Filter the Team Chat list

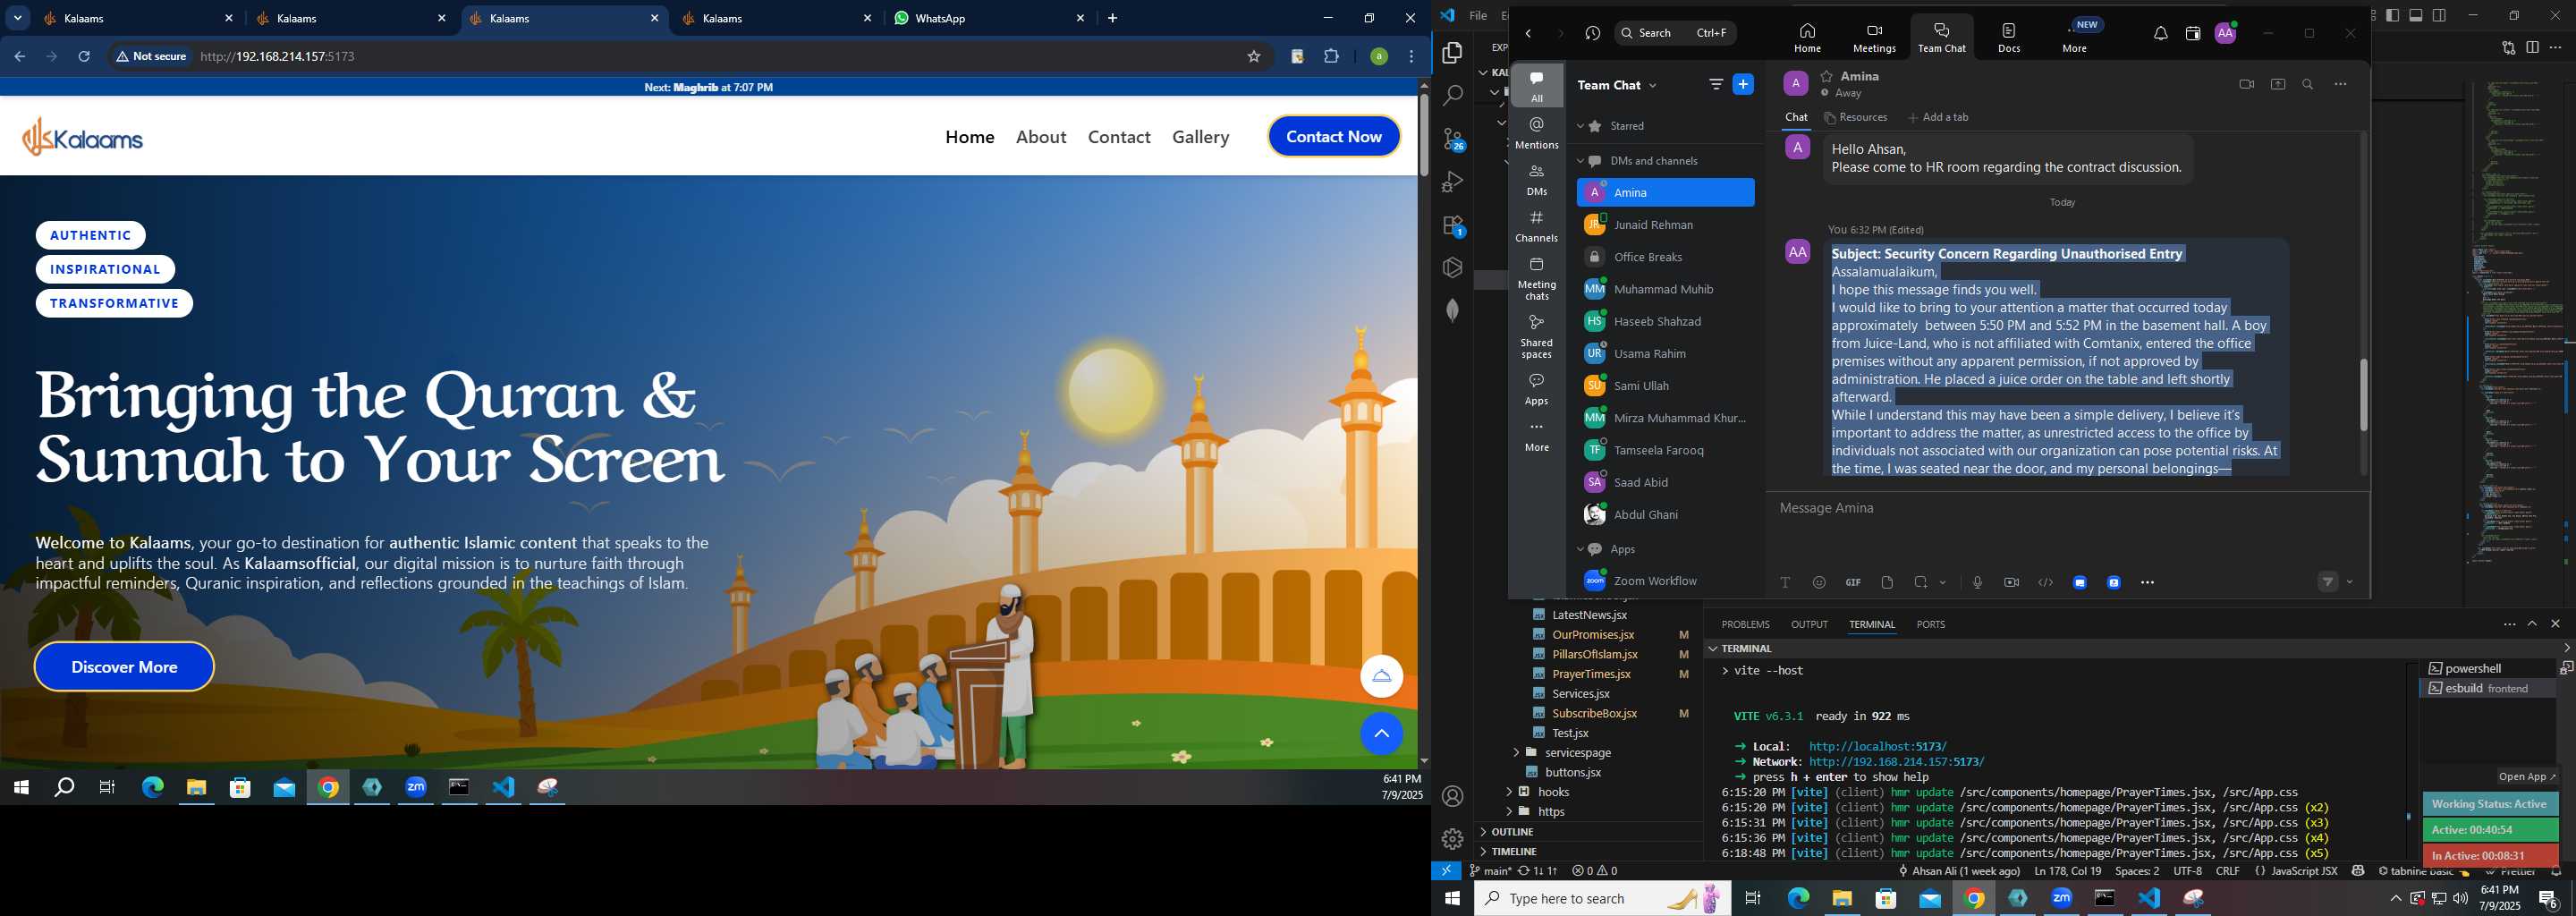(x=1716, y=85)
